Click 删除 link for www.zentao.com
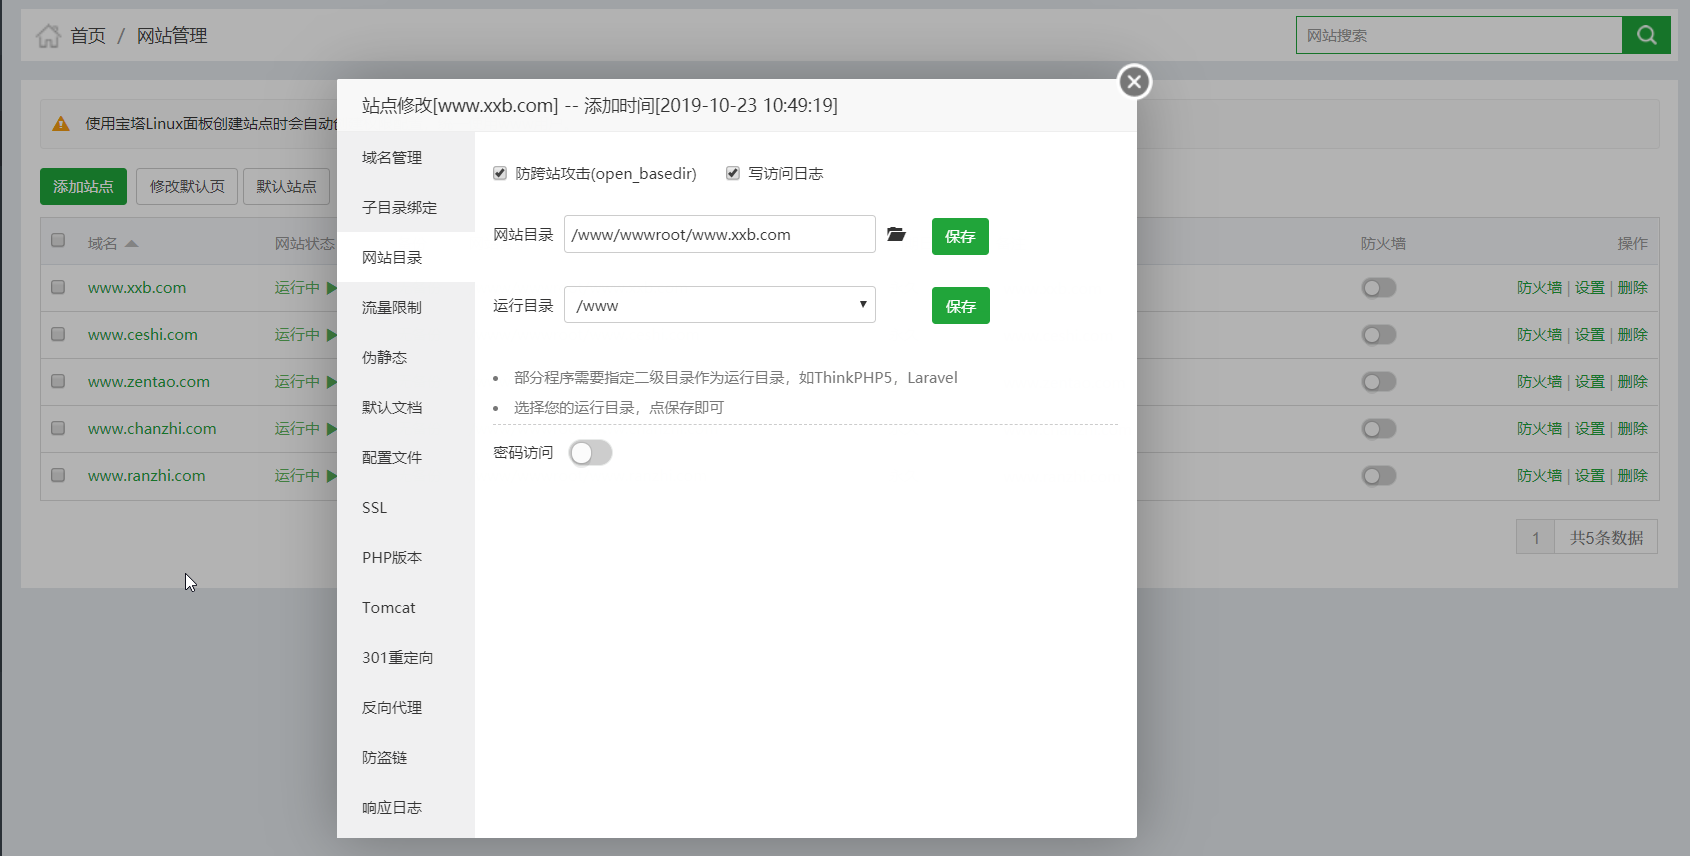 point(1632,382)
